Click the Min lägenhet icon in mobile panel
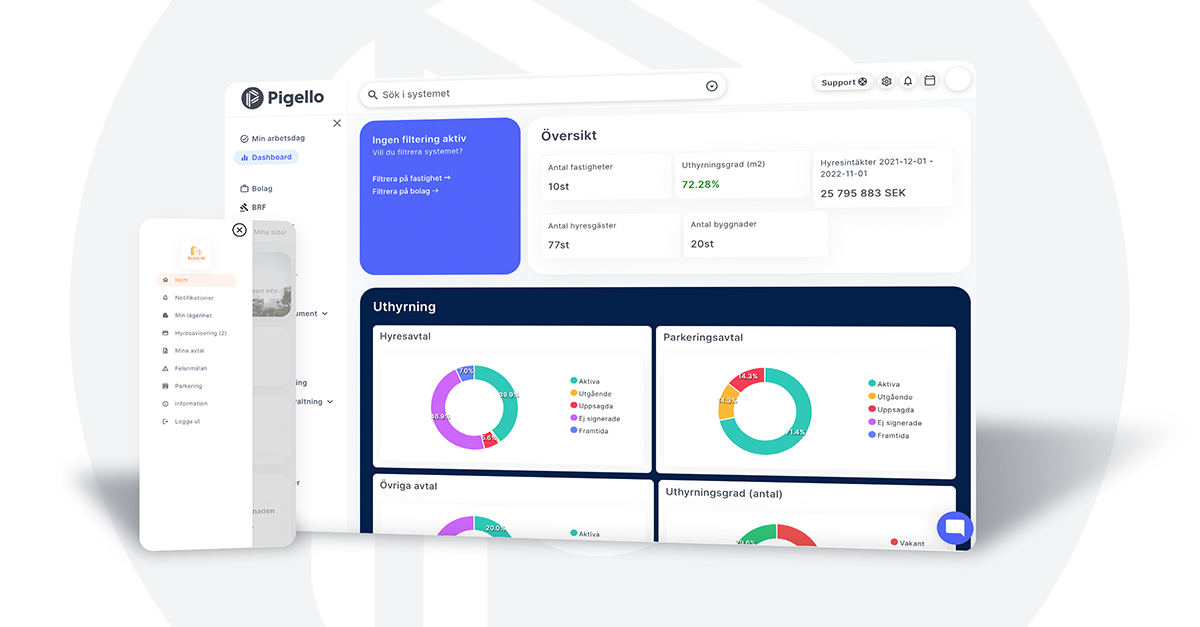 coord(165,315)
